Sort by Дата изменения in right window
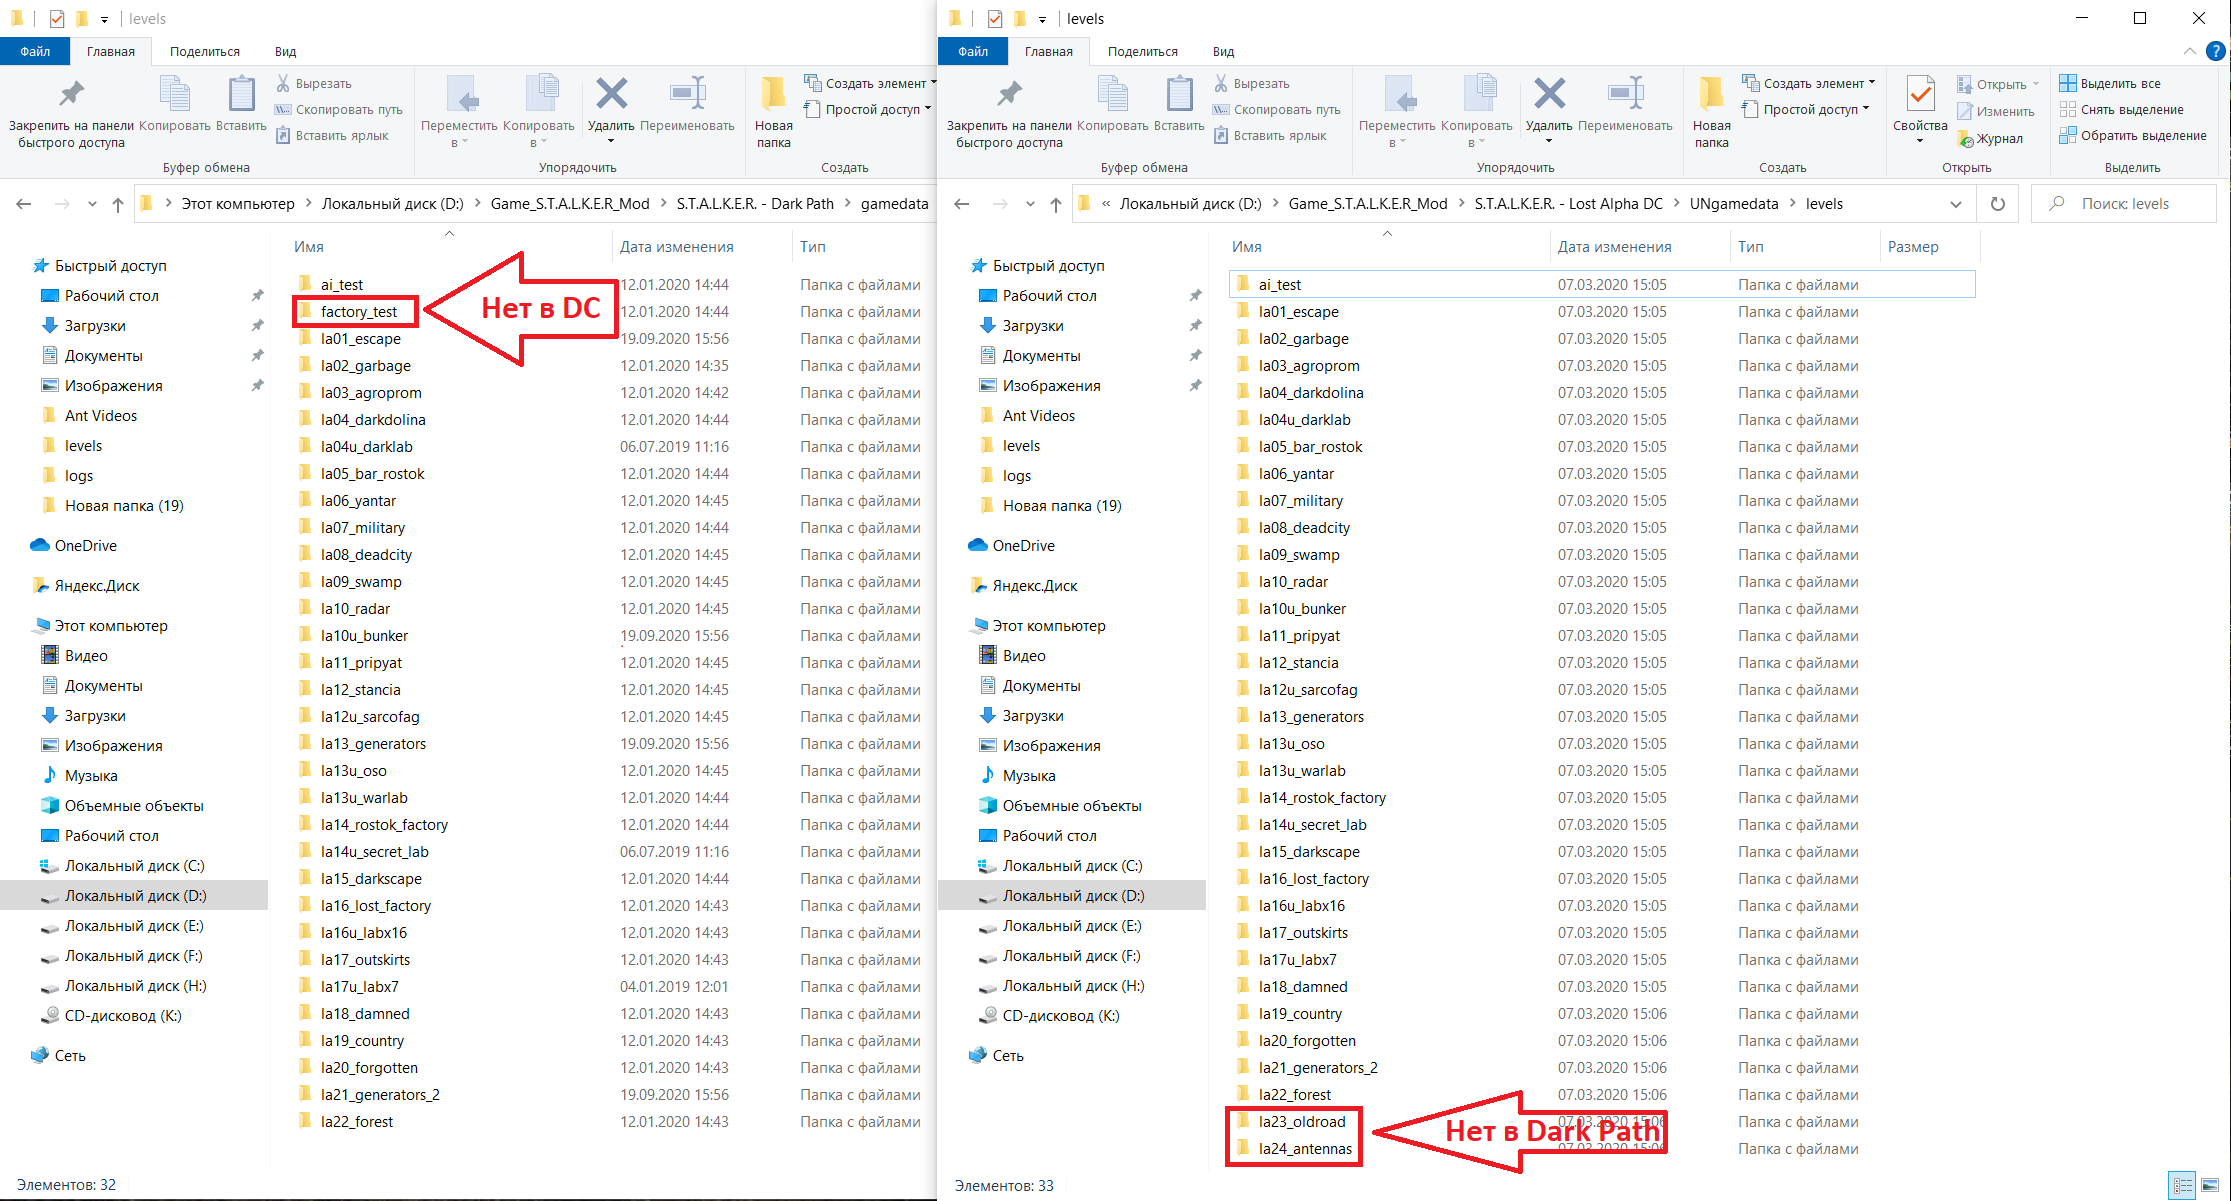The height and width of the screenshot is (1201, 2231). click(x=1615, y=247)
